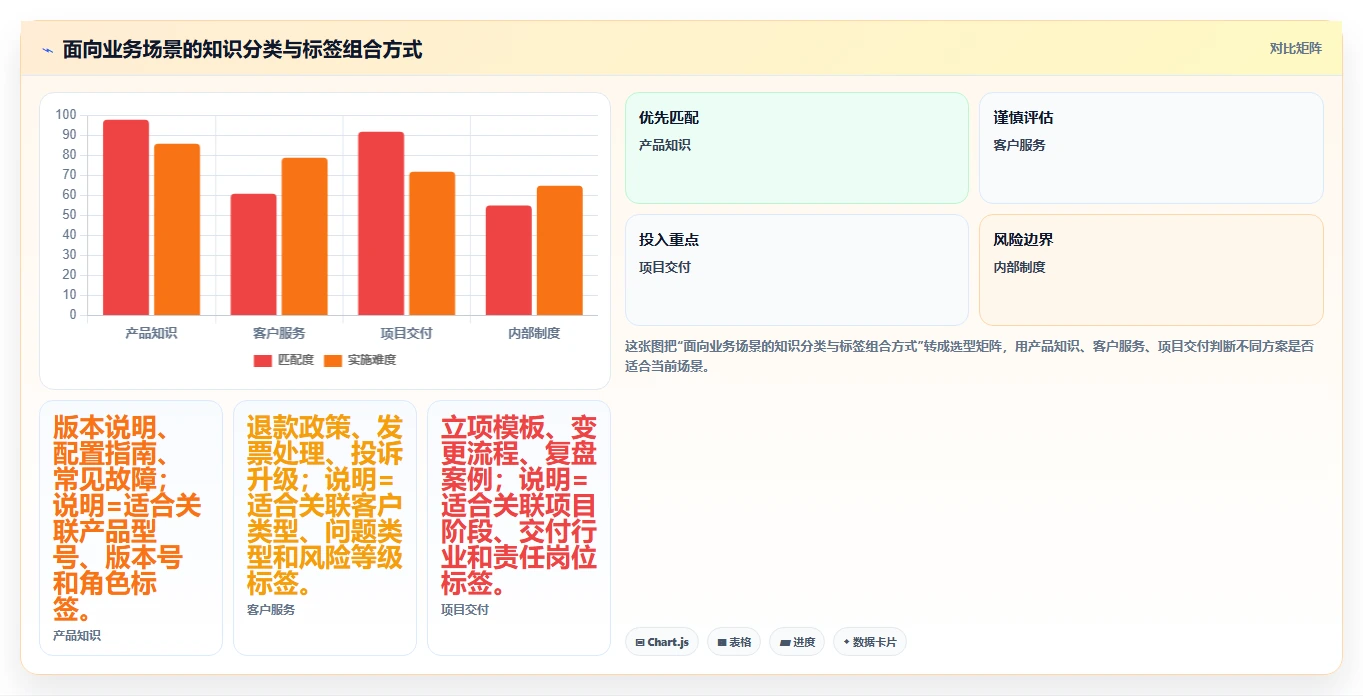The width and height of the screenshot is (1363, 696).
Task: Click 项目交付 text in the 投入重点 card
Action: tap(665, 267)
